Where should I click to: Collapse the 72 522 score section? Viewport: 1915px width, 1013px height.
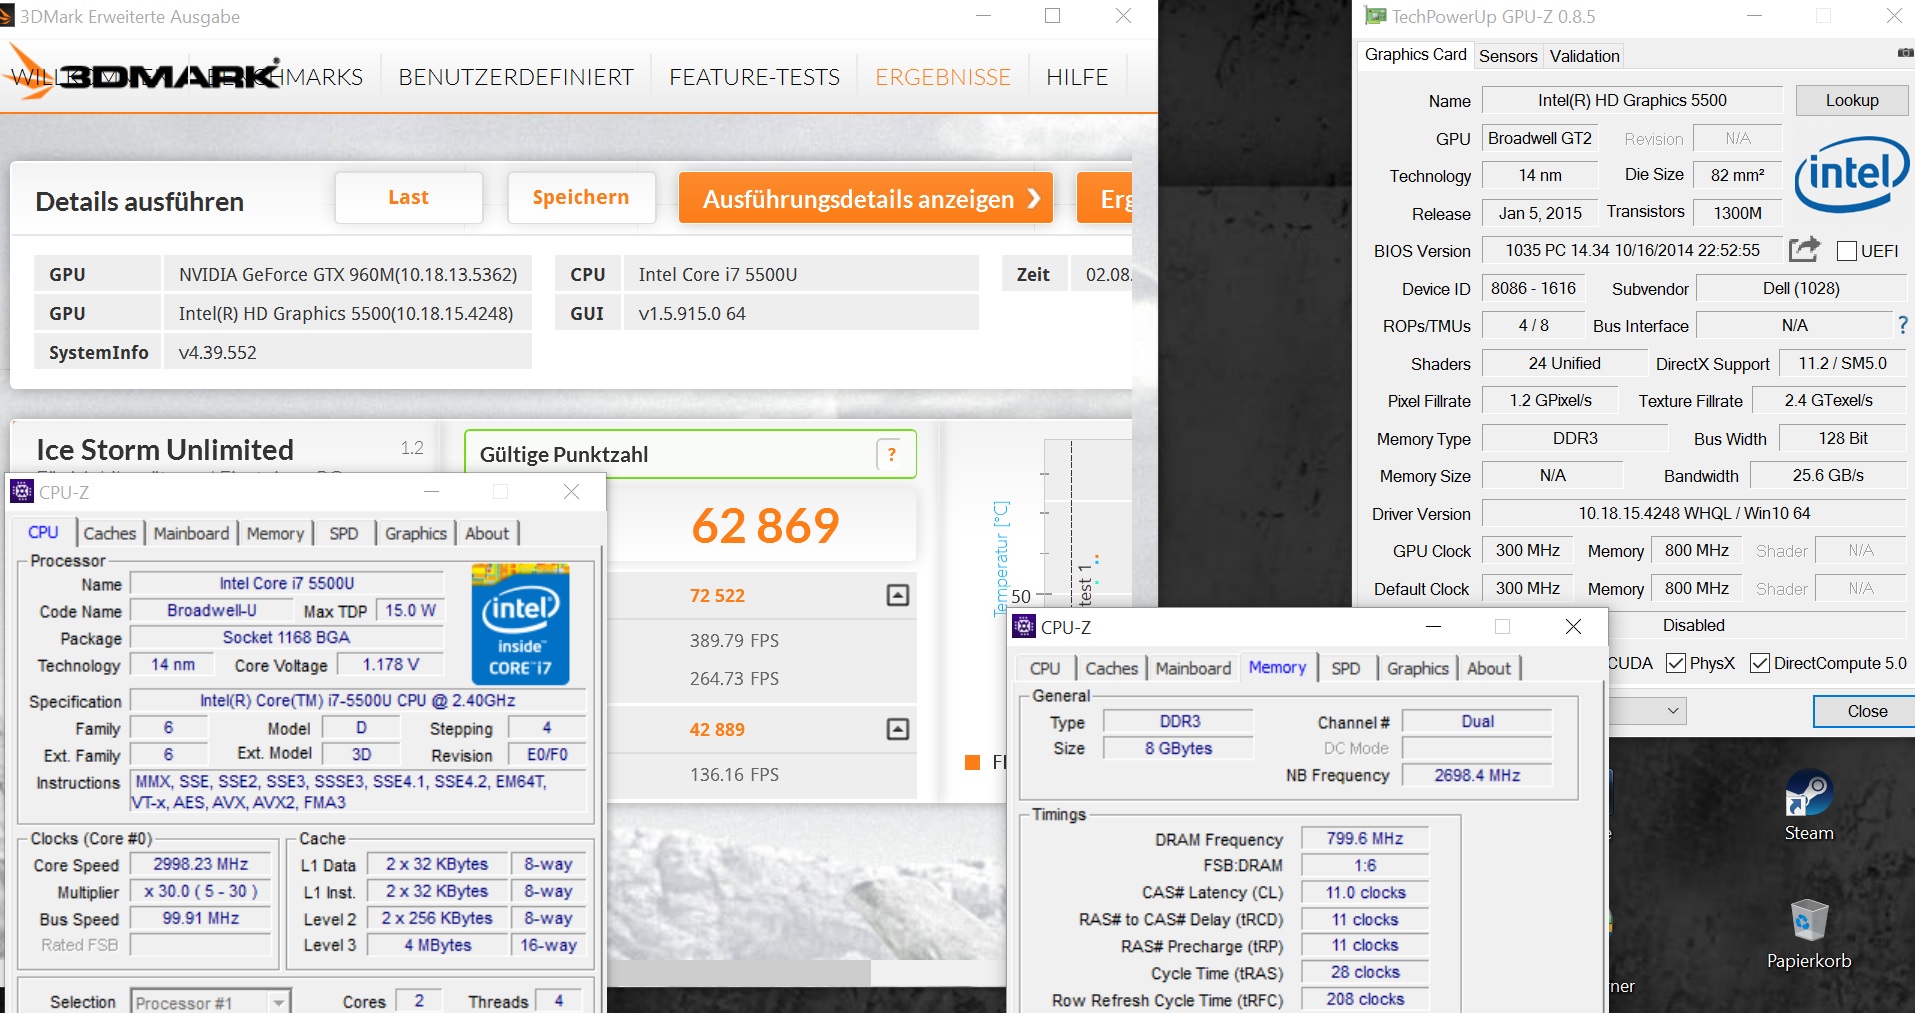[x=898, y=595]
